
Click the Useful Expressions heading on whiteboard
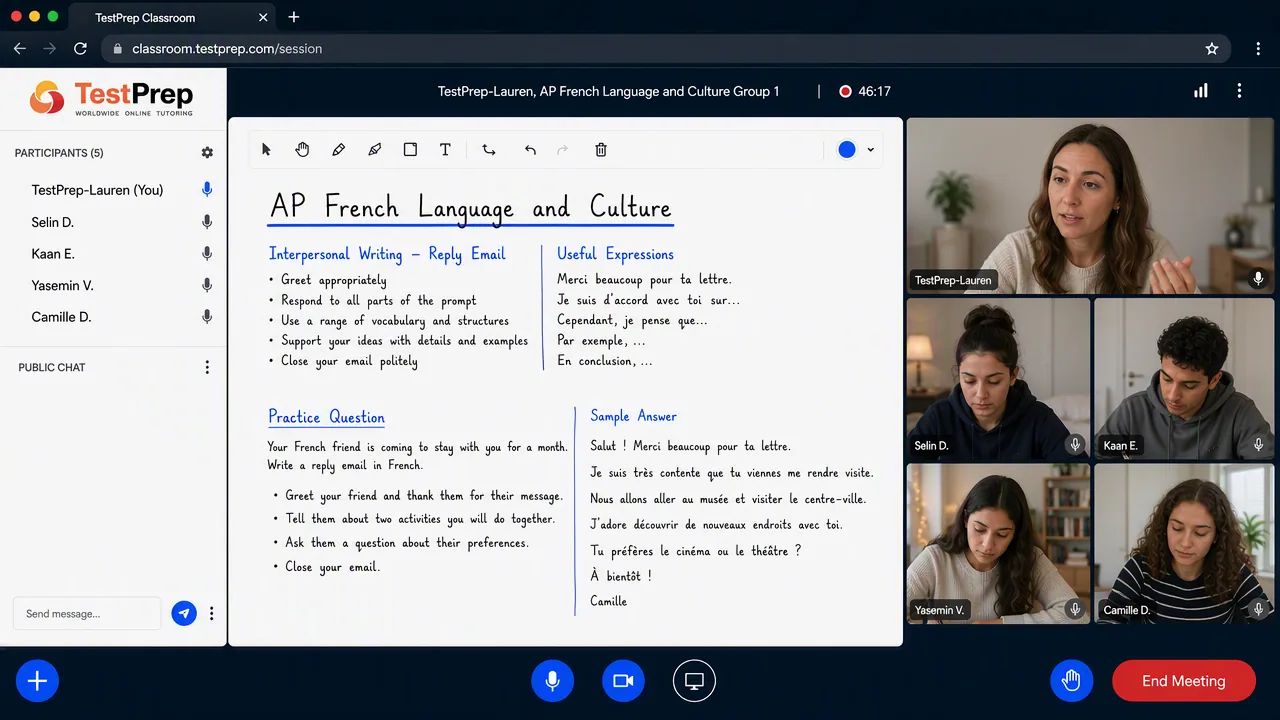point(615,254)
